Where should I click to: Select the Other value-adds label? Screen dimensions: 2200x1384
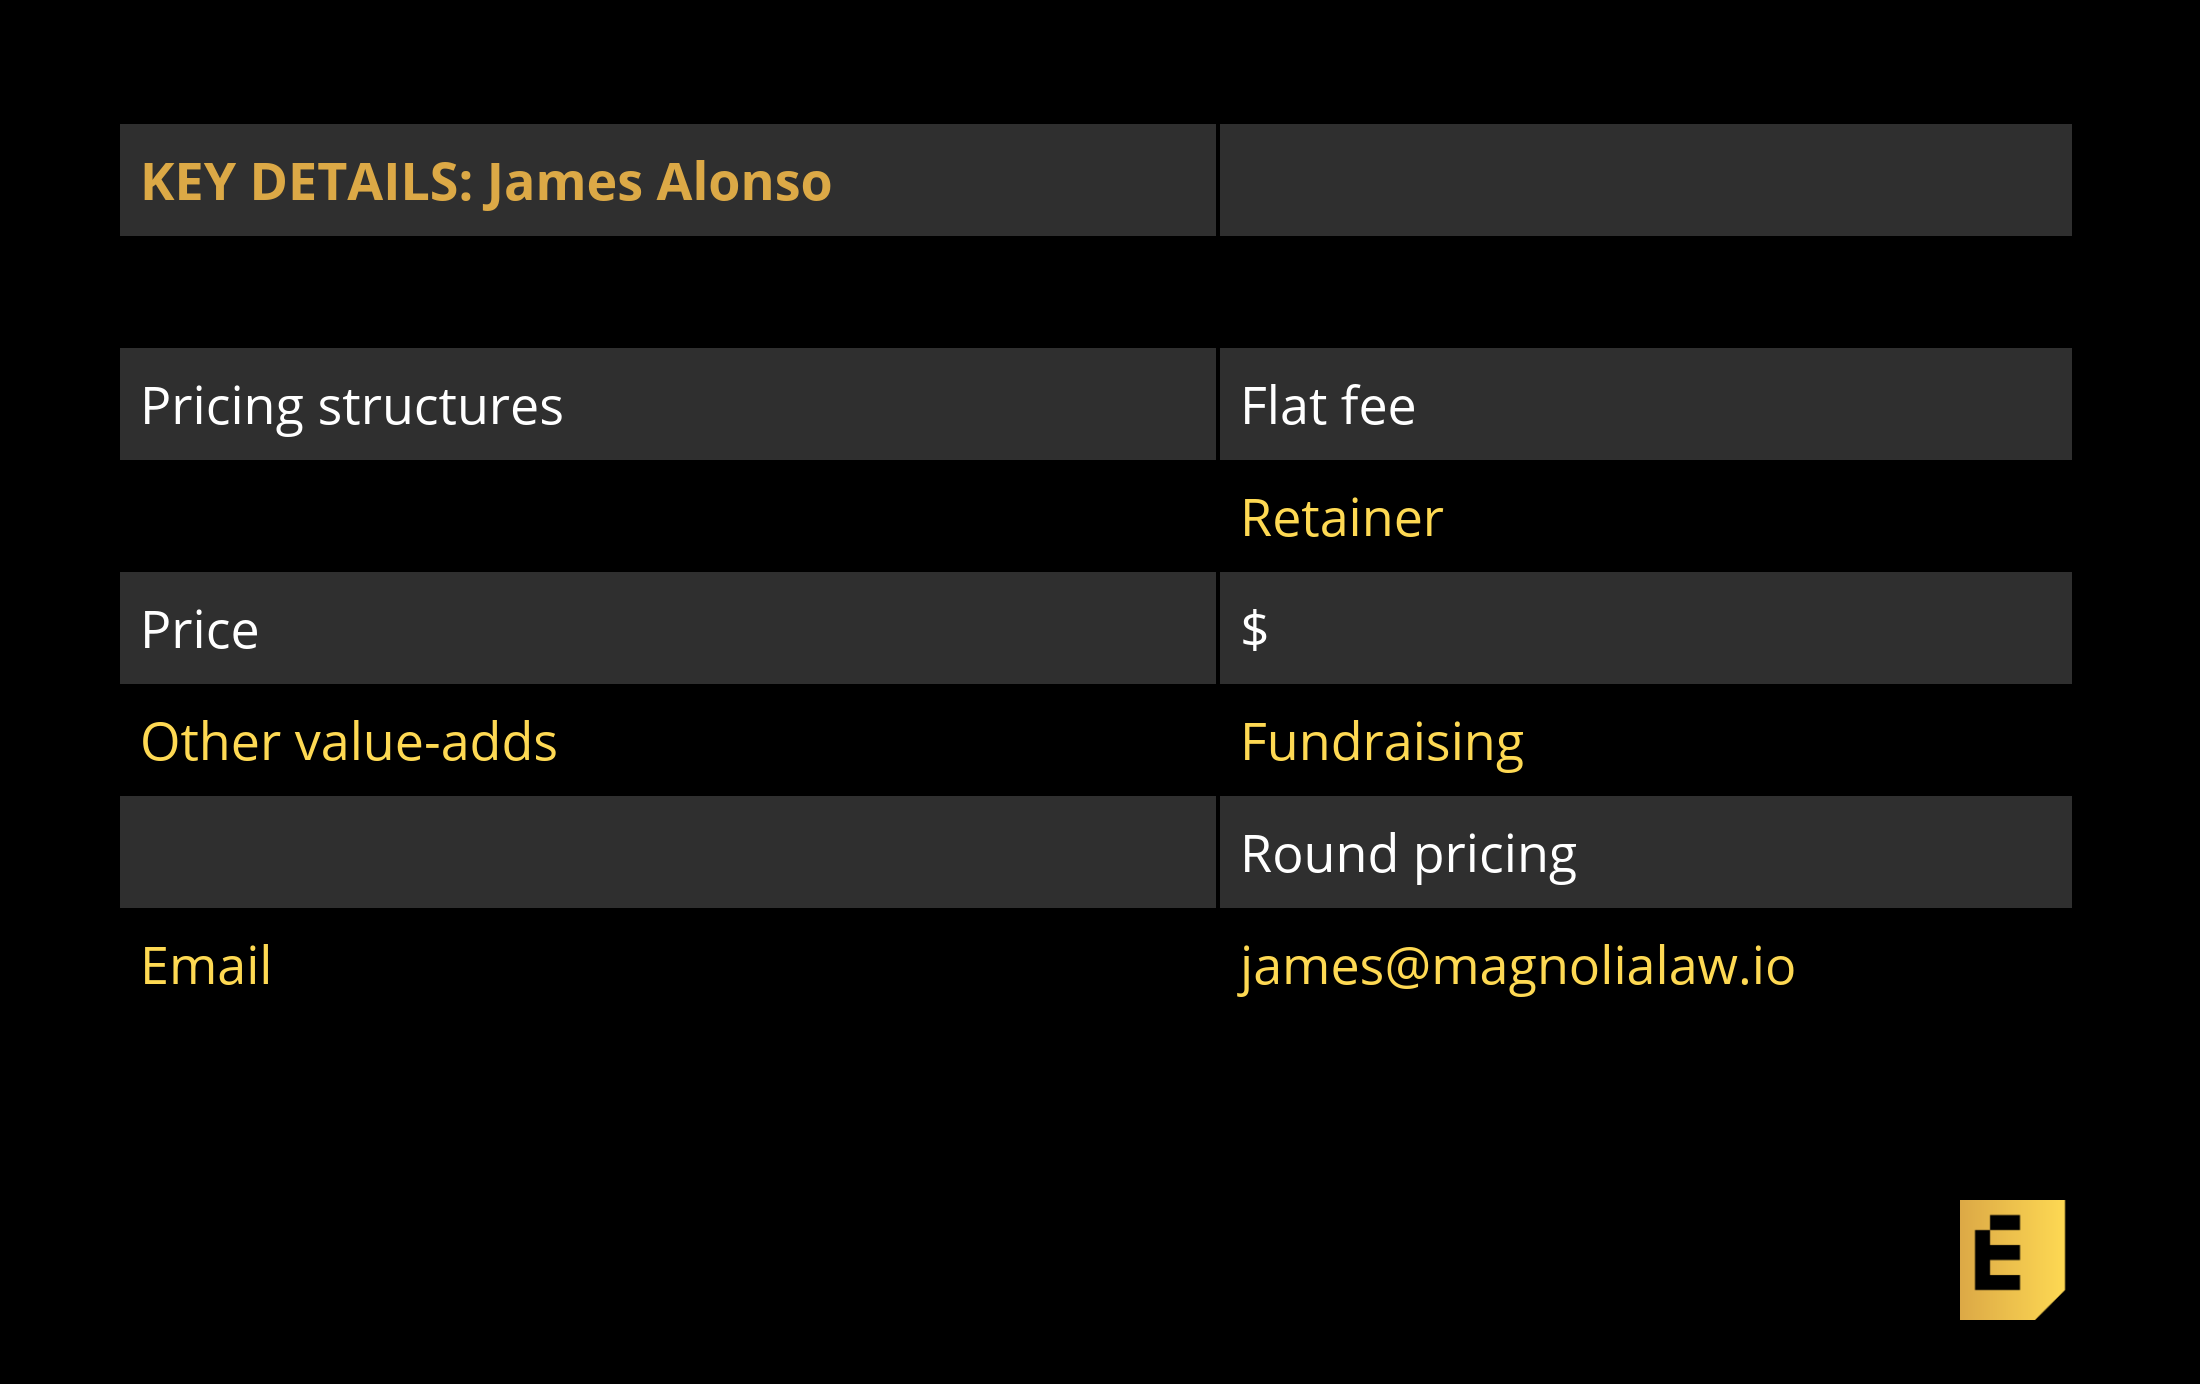pos(349,742)
